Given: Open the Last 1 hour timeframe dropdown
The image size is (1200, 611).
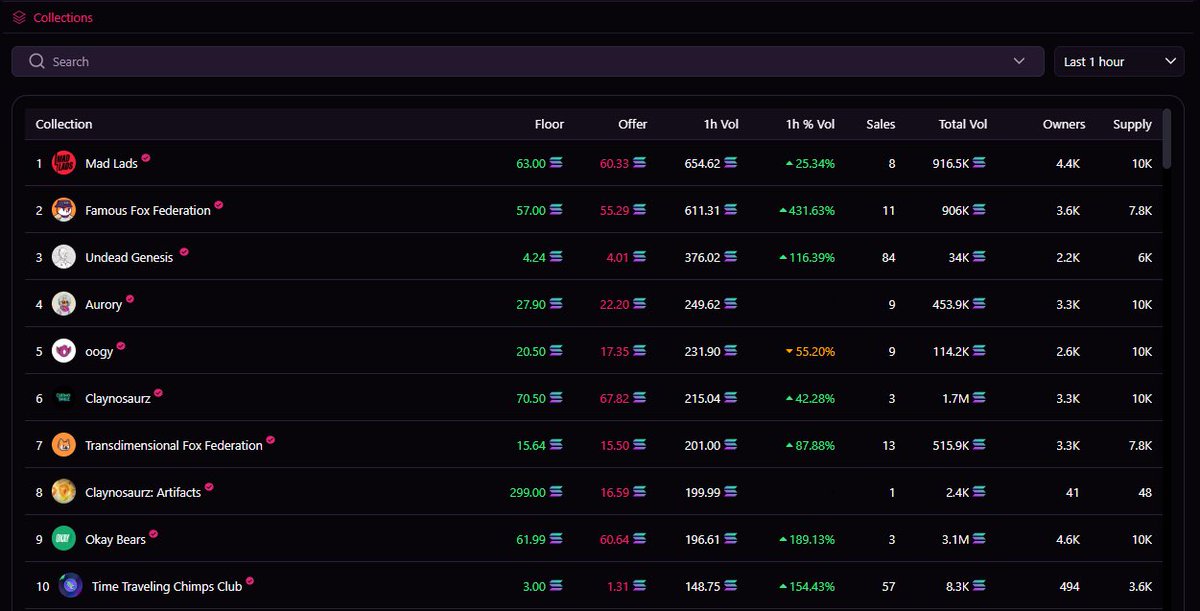Looking at the screenshot, I should pyautogui.click(x=1119, y=61).
